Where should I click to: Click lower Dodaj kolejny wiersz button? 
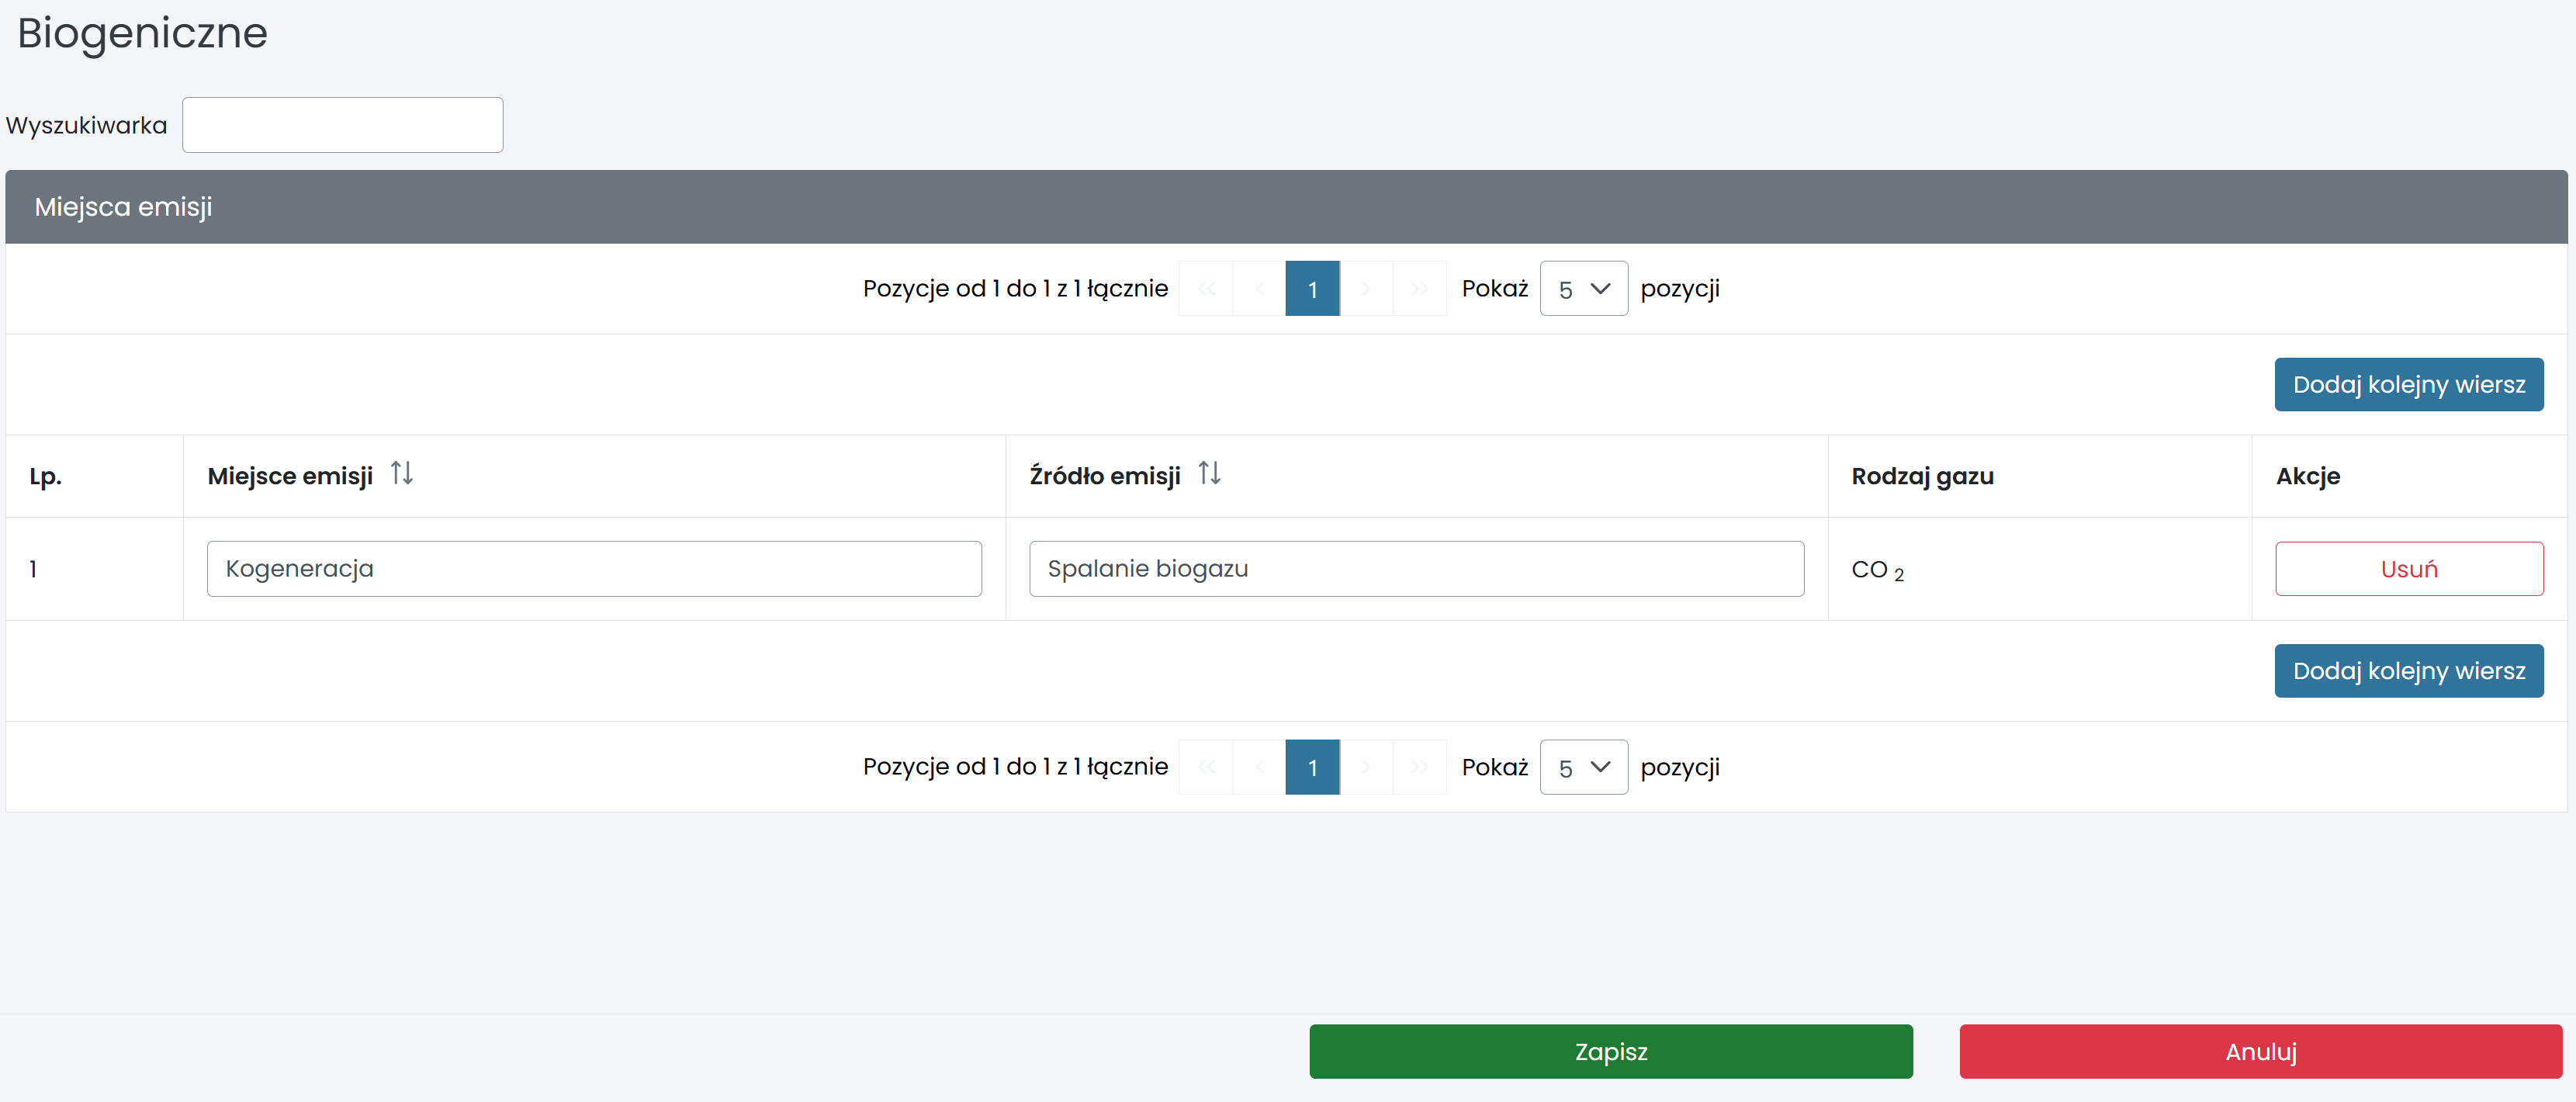tap(2408, 671)
